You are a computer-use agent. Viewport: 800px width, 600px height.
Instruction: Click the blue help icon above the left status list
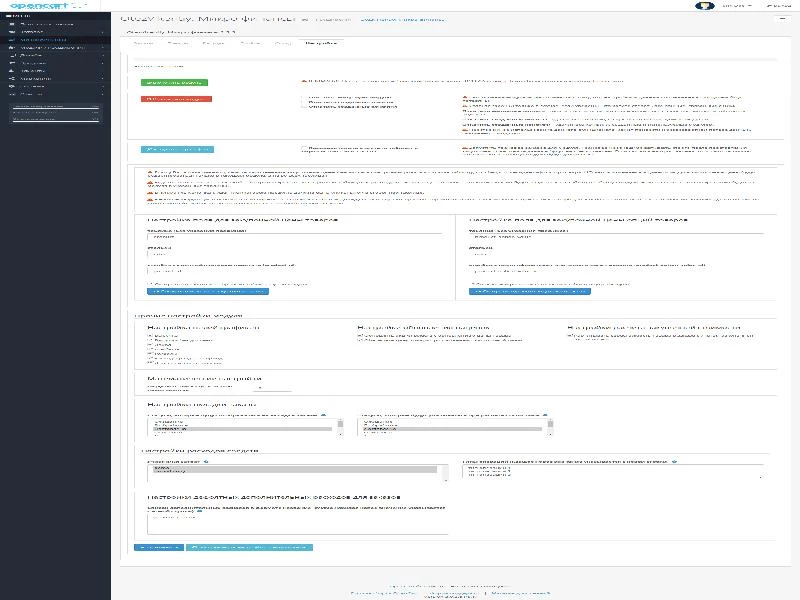[x=323, y=415]
